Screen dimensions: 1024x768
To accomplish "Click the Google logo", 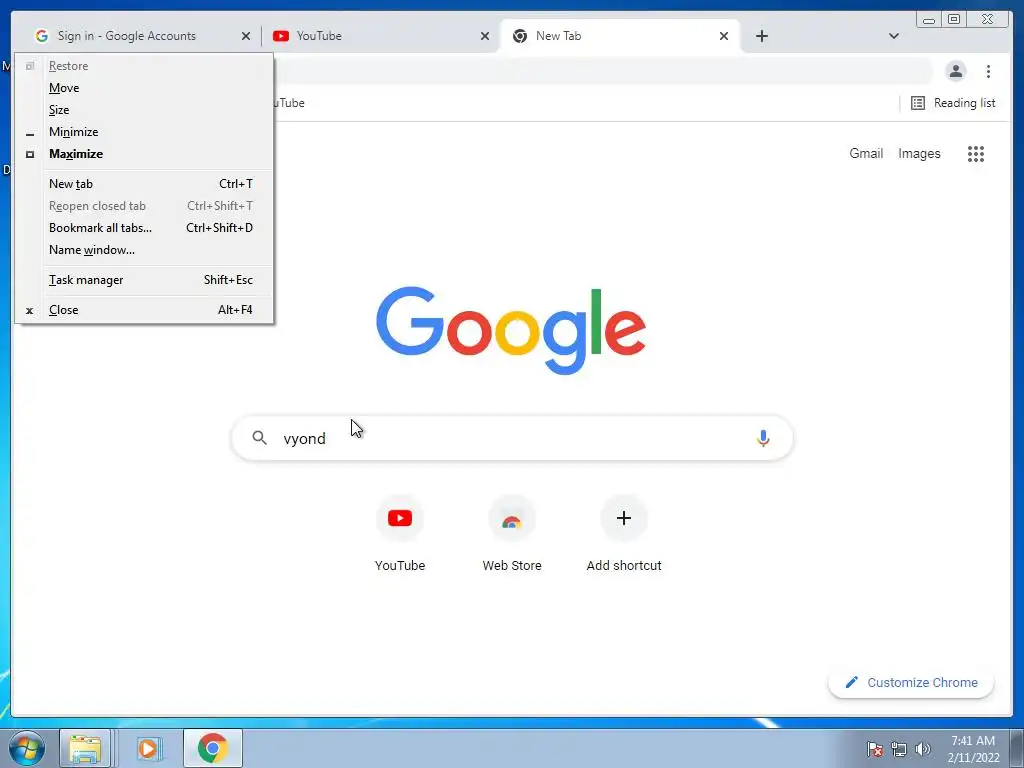I will pyautogui.click(x=511, y=330).
